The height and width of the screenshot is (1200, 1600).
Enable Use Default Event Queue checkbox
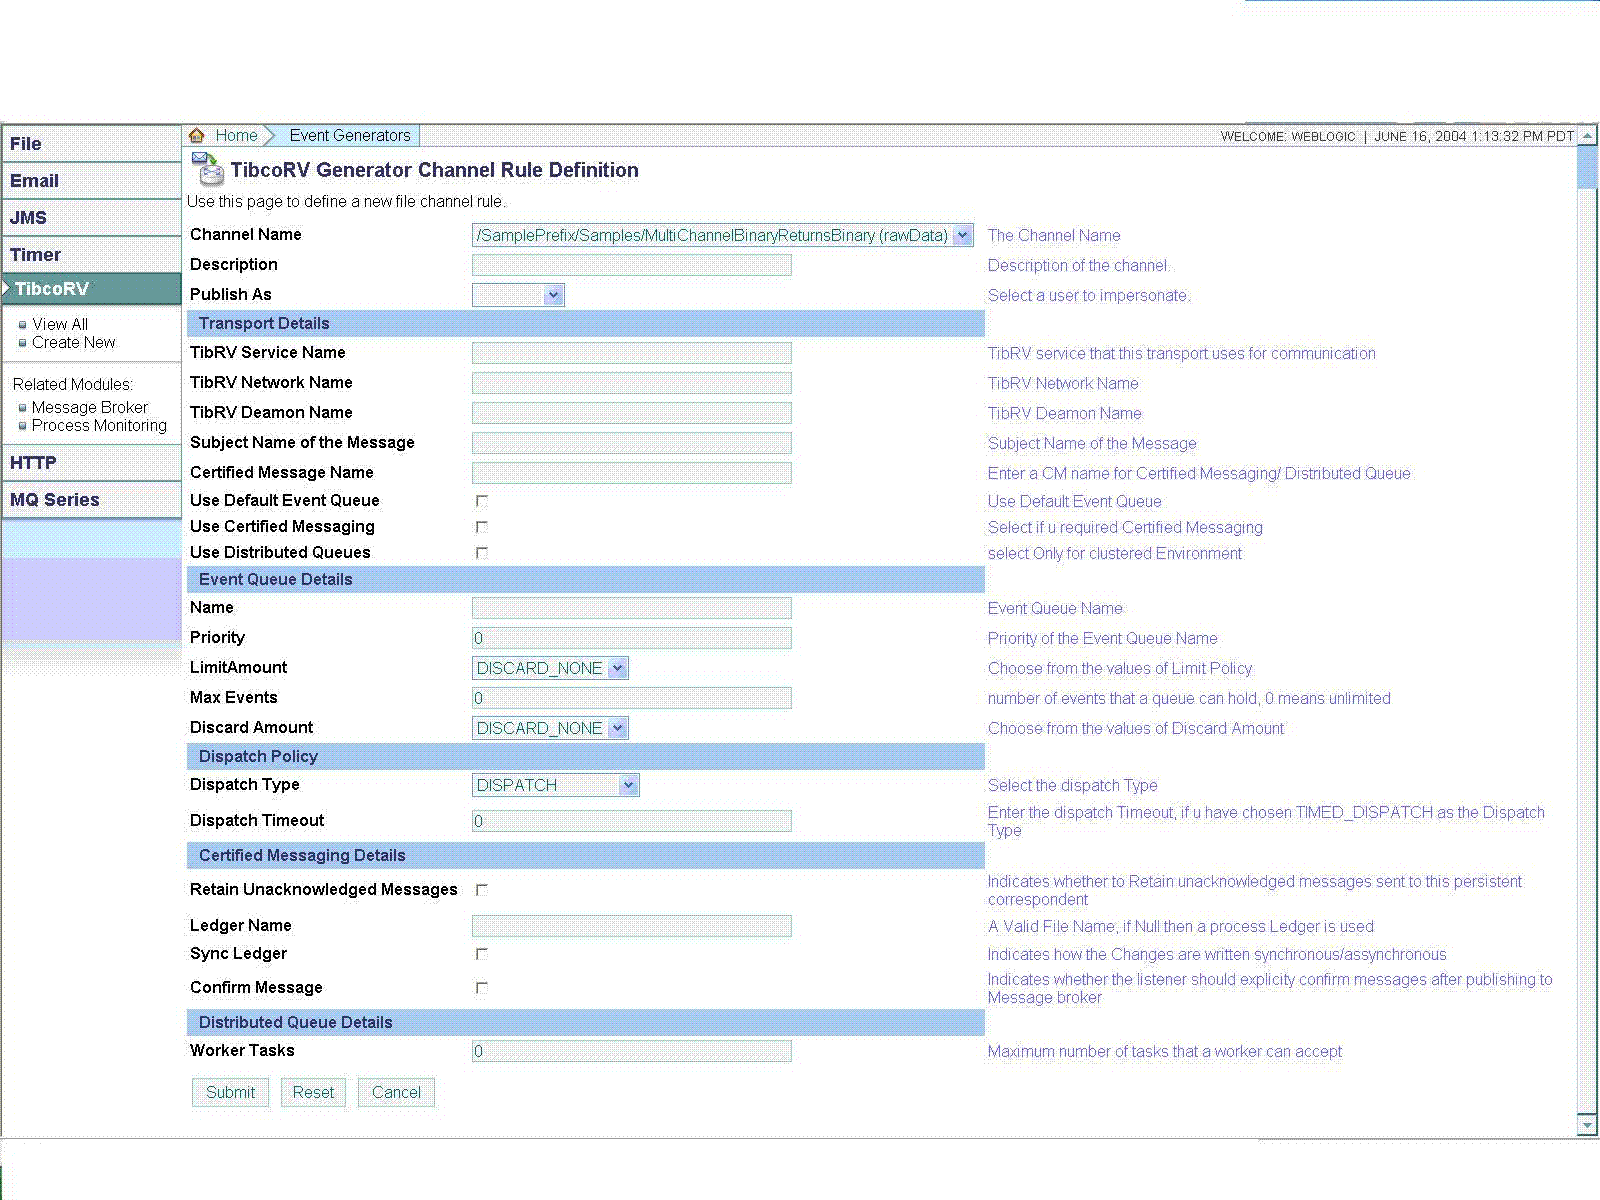482,501
